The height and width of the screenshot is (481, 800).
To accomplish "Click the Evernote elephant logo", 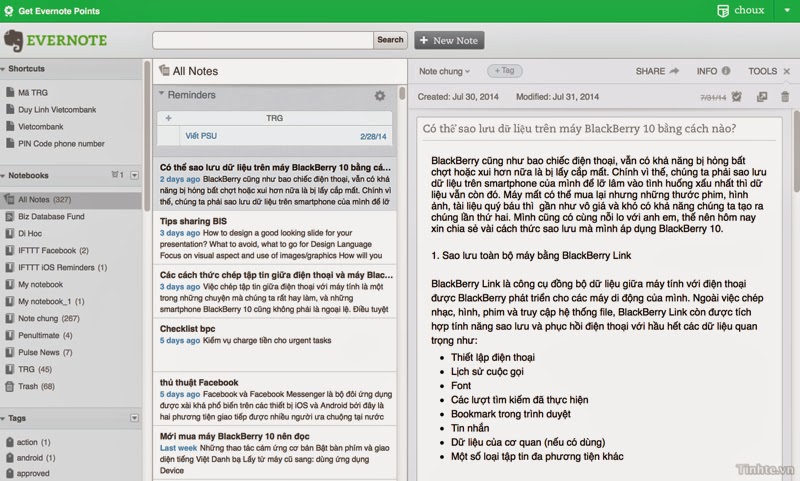I will [14, 41].
